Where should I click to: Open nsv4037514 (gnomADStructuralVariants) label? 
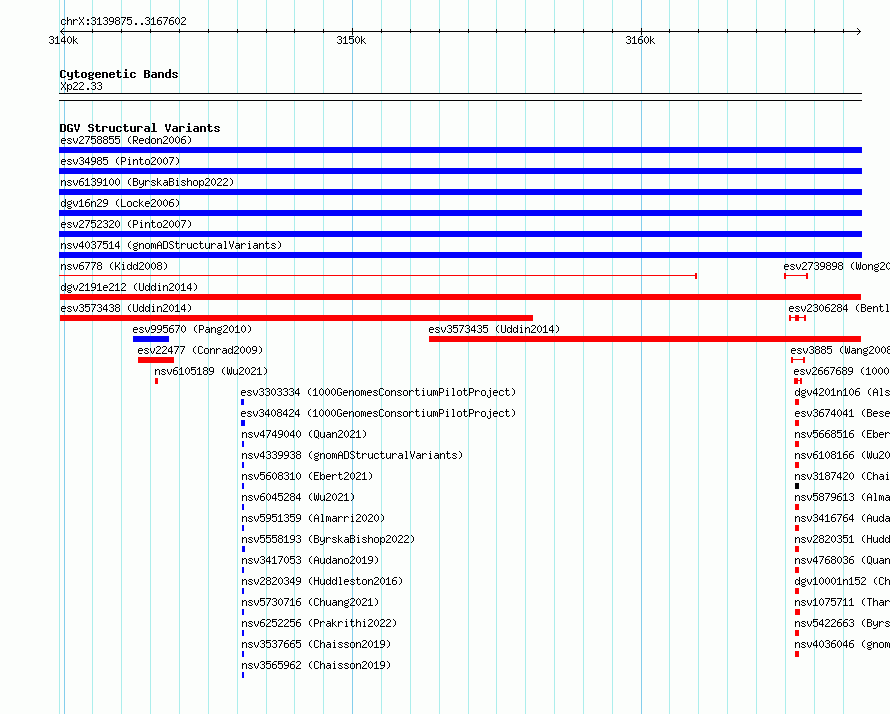(x=171, y=245)
